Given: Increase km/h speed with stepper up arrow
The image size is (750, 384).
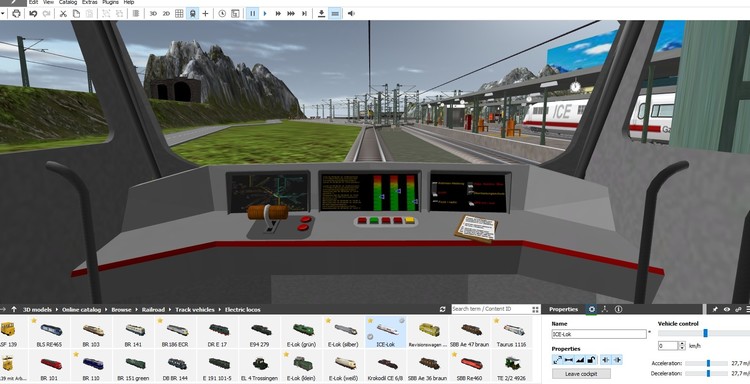Looking at the screenshot, I should 682,343.
